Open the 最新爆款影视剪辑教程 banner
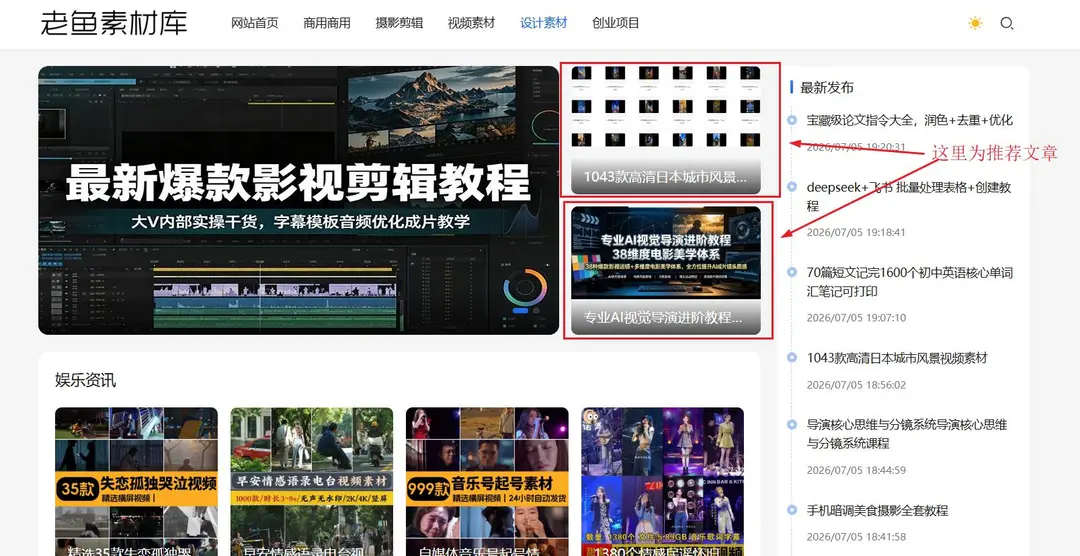 (298, 200)
